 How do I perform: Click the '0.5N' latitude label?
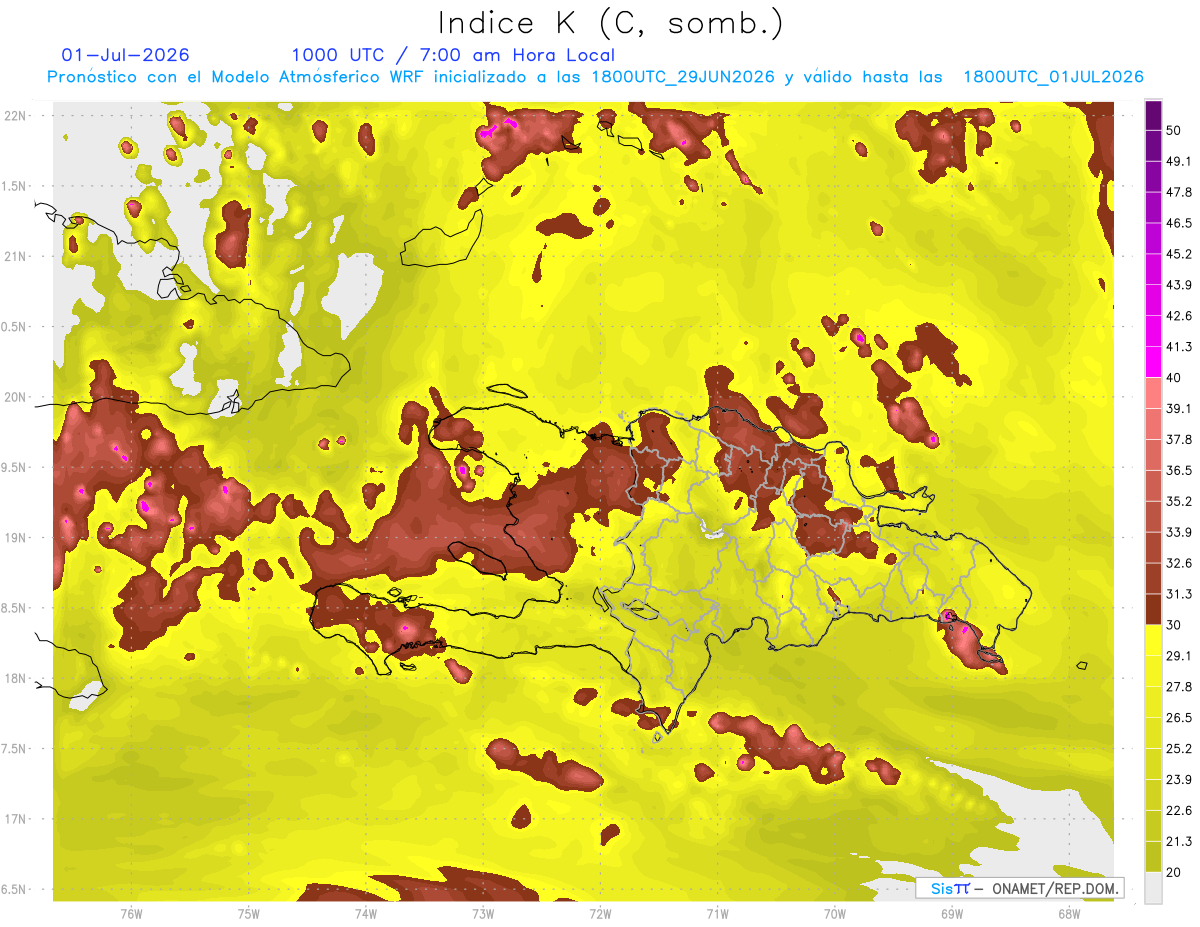(x=15, y=327)
